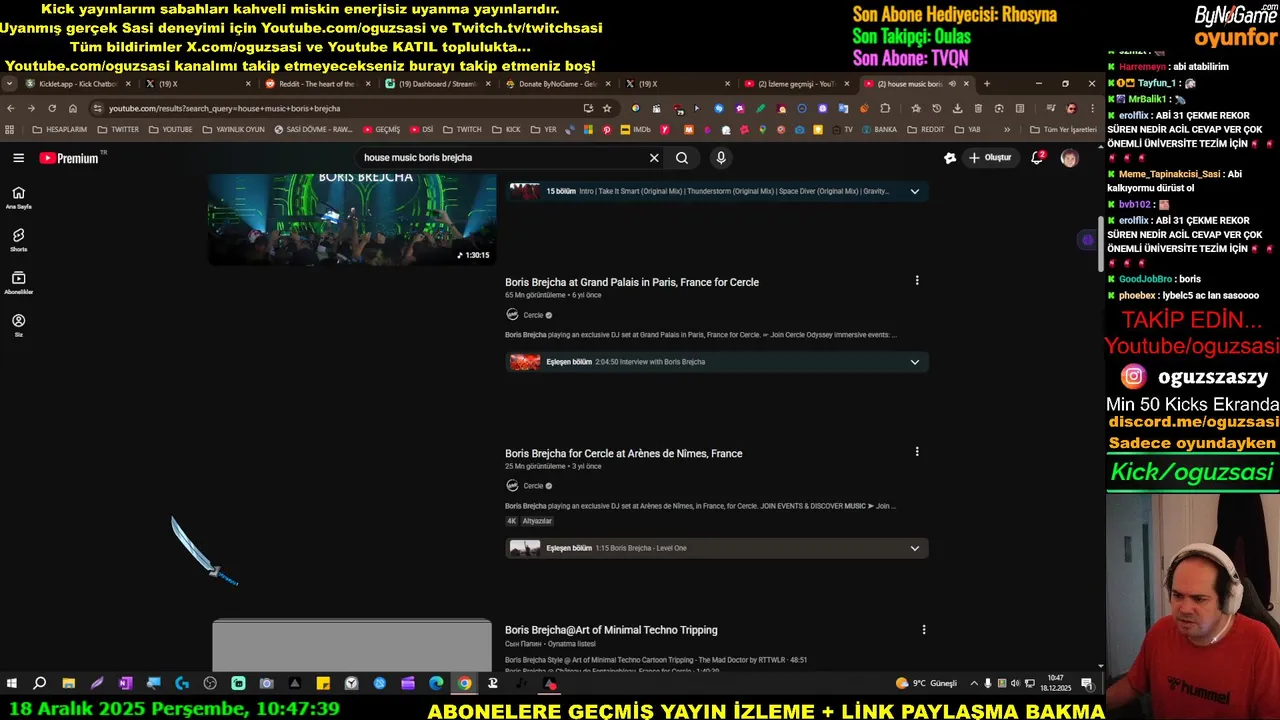Play the Boris Brejcha concert thumbnail
Viewport: 1280px width, 720px height.
(352, 219)
